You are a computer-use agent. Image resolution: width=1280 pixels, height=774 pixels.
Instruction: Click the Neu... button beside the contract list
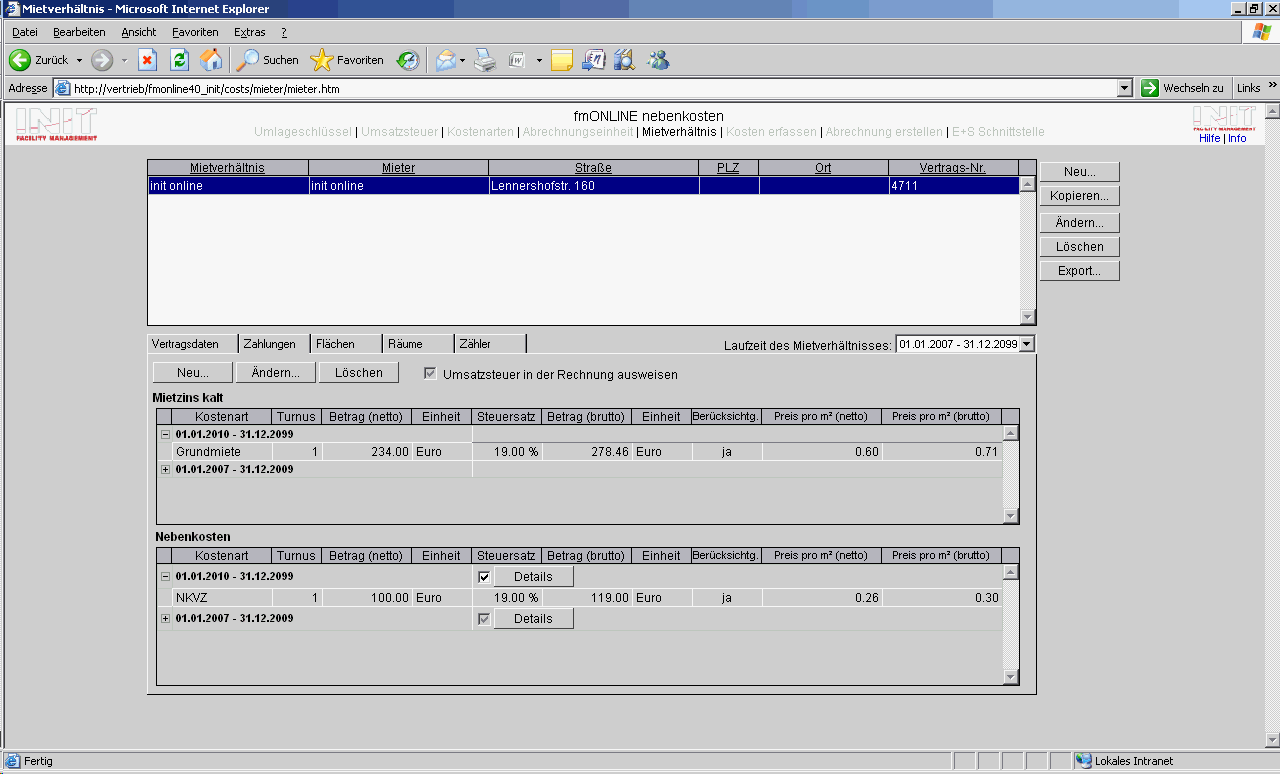1080,172
